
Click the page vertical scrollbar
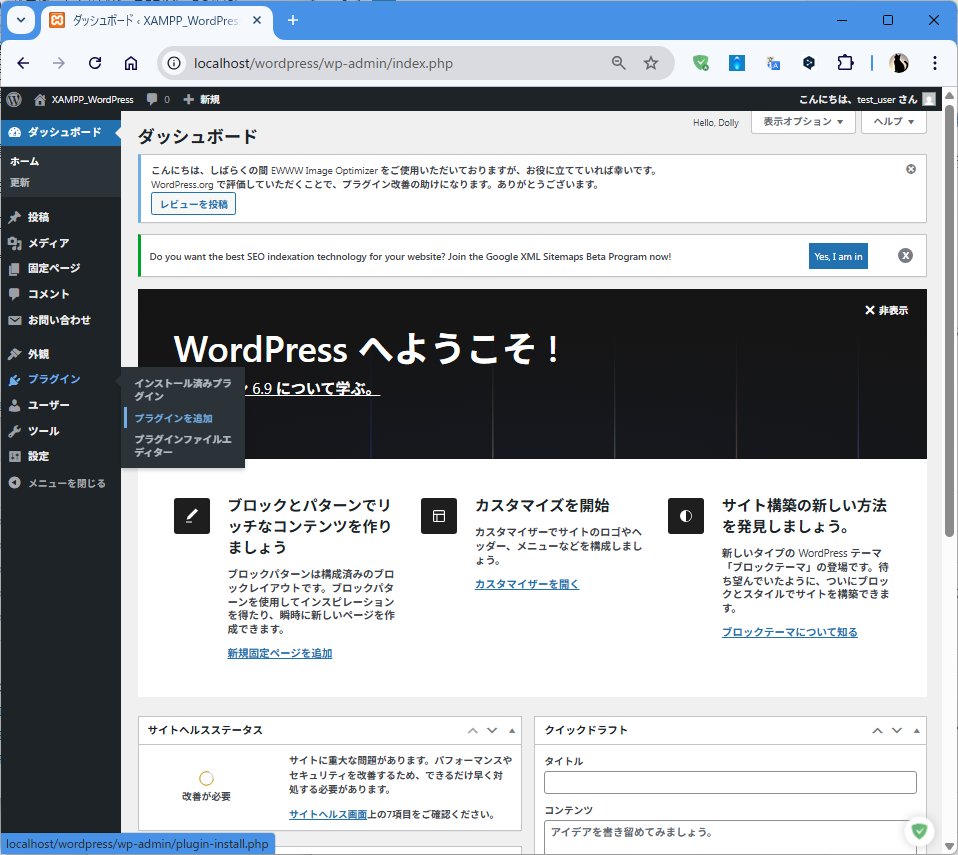point(949,400)
